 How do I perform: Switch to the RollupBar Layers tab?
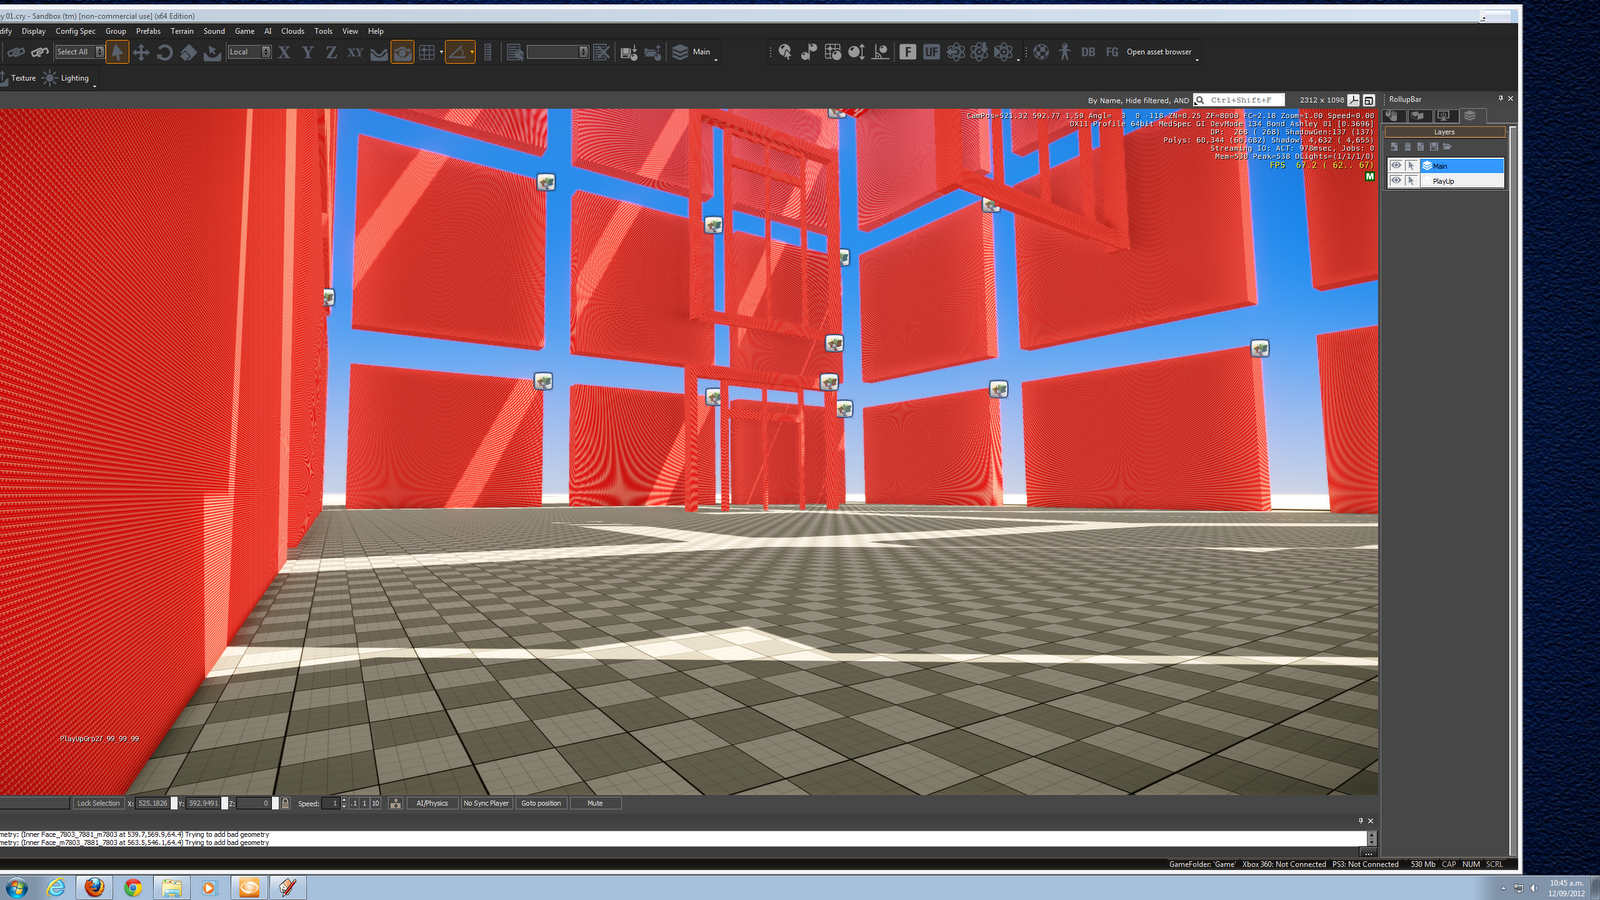point(1469,116)
